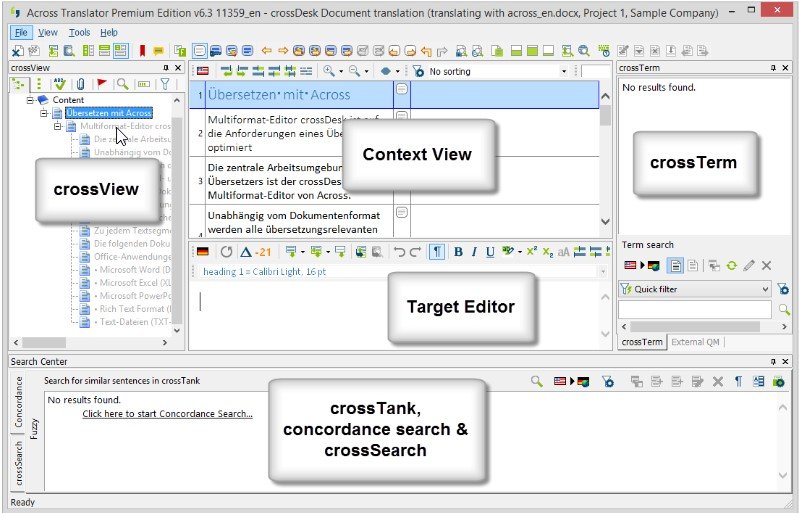Select Microsoft Word item in crossView tree
799x513 pixels.
135,269
